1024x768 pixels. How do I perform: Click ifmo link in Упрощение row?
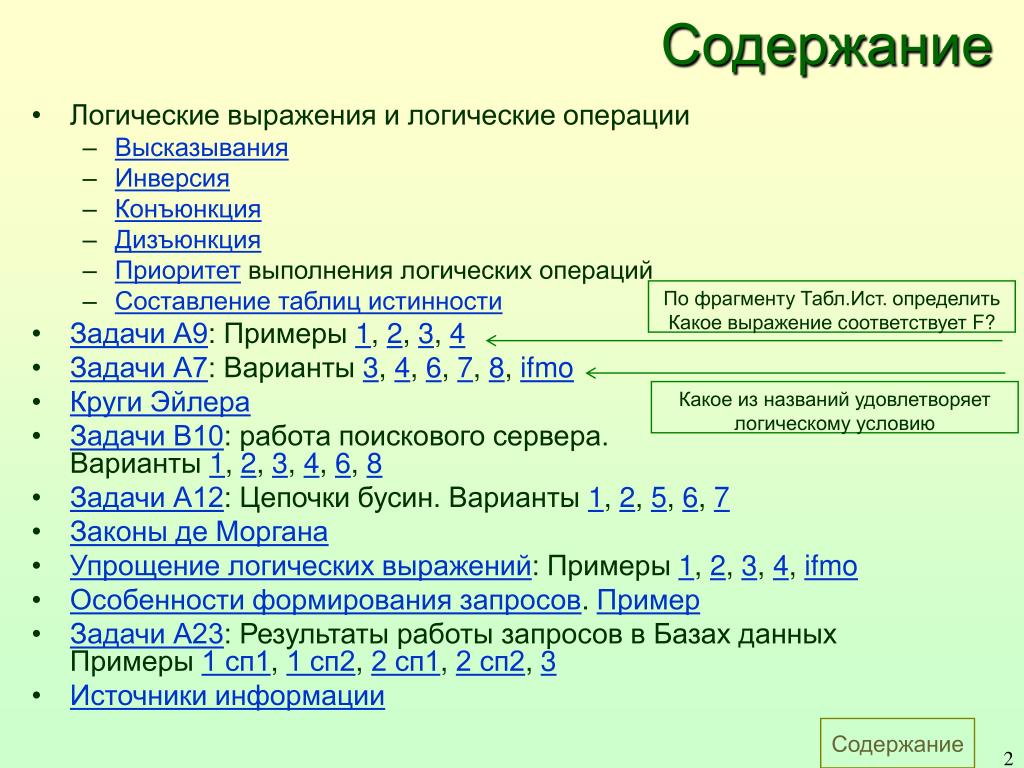831,566
